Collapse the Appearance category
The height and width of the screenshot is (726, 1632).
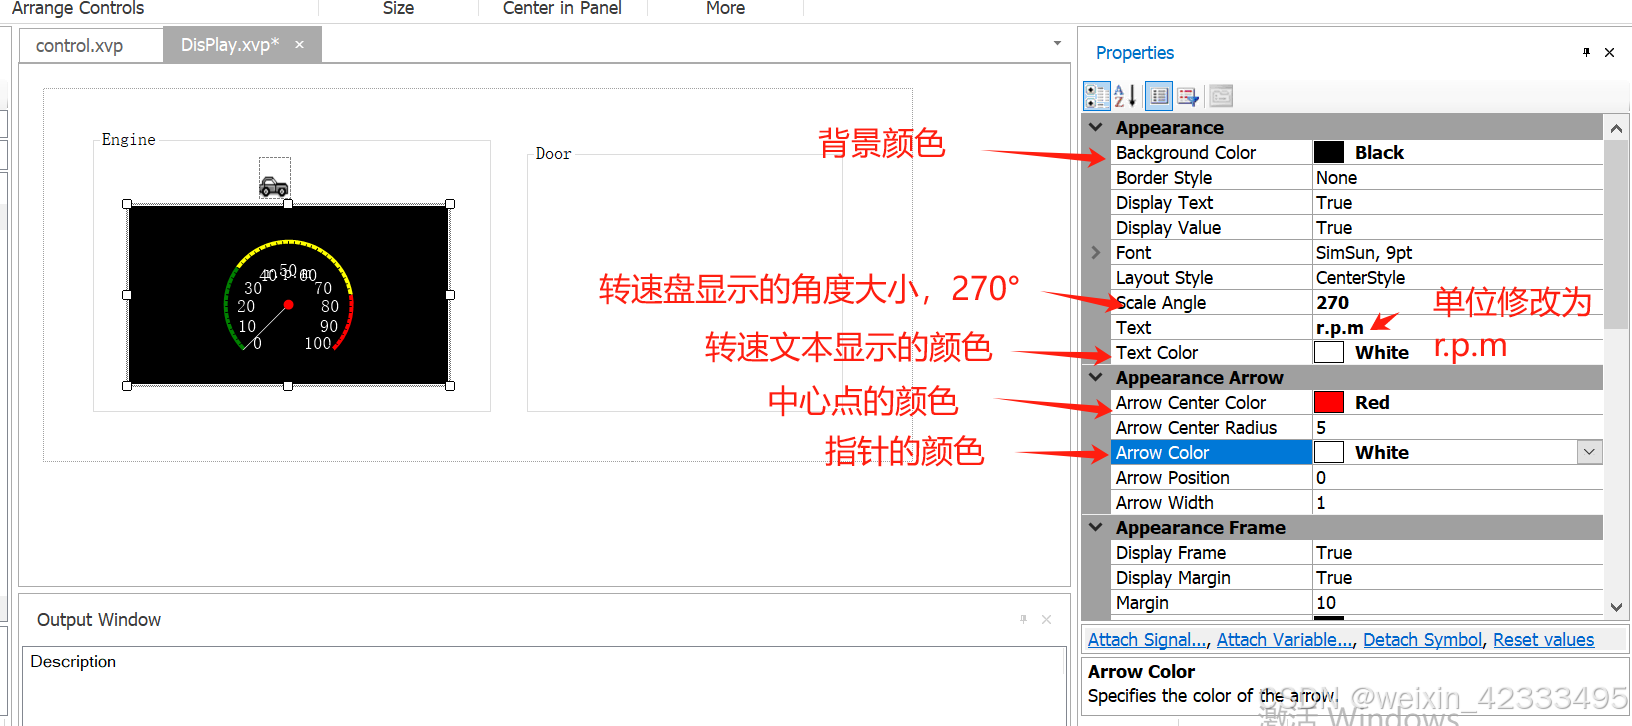point(1096,127)
